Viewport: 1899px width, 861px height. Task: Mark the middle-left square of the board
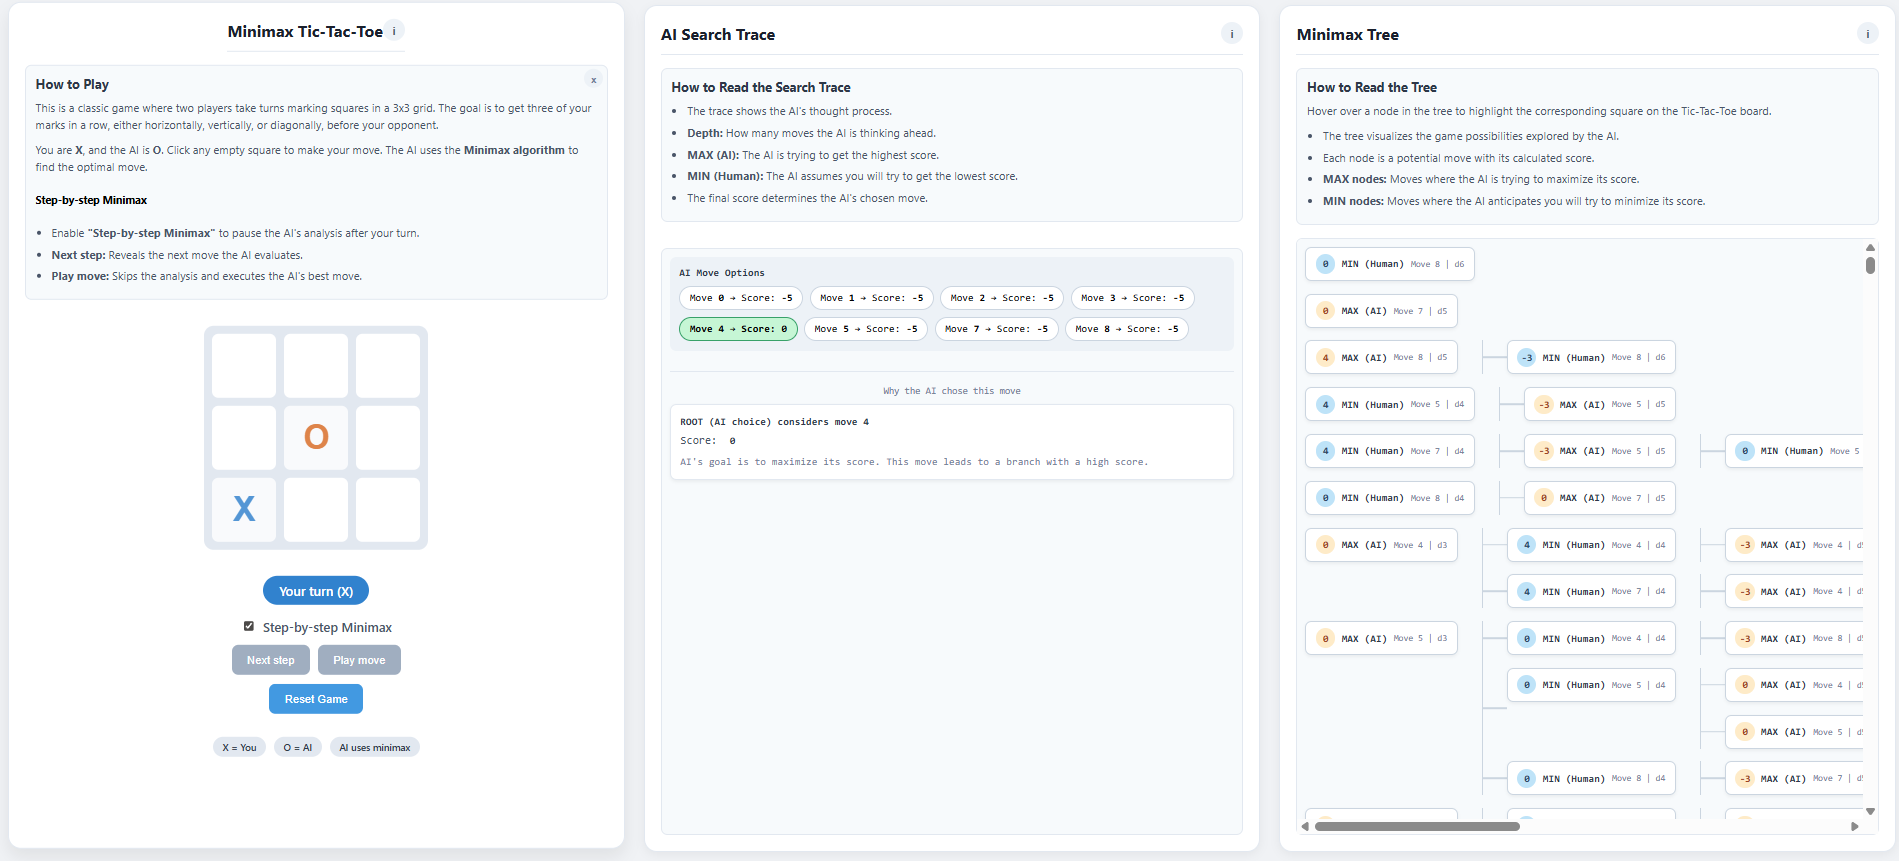tap(244, 437)
